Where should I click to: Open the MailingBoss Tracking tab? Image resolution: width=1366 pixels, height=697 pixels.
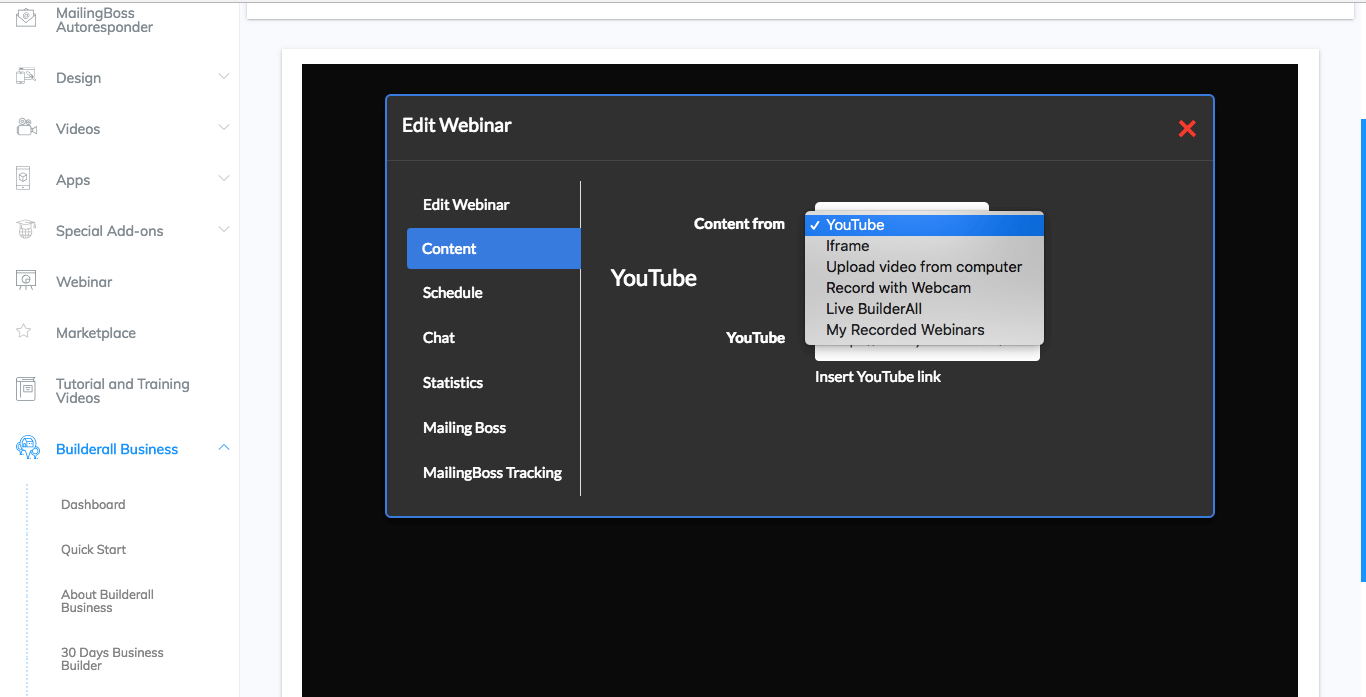click(492, 473)
